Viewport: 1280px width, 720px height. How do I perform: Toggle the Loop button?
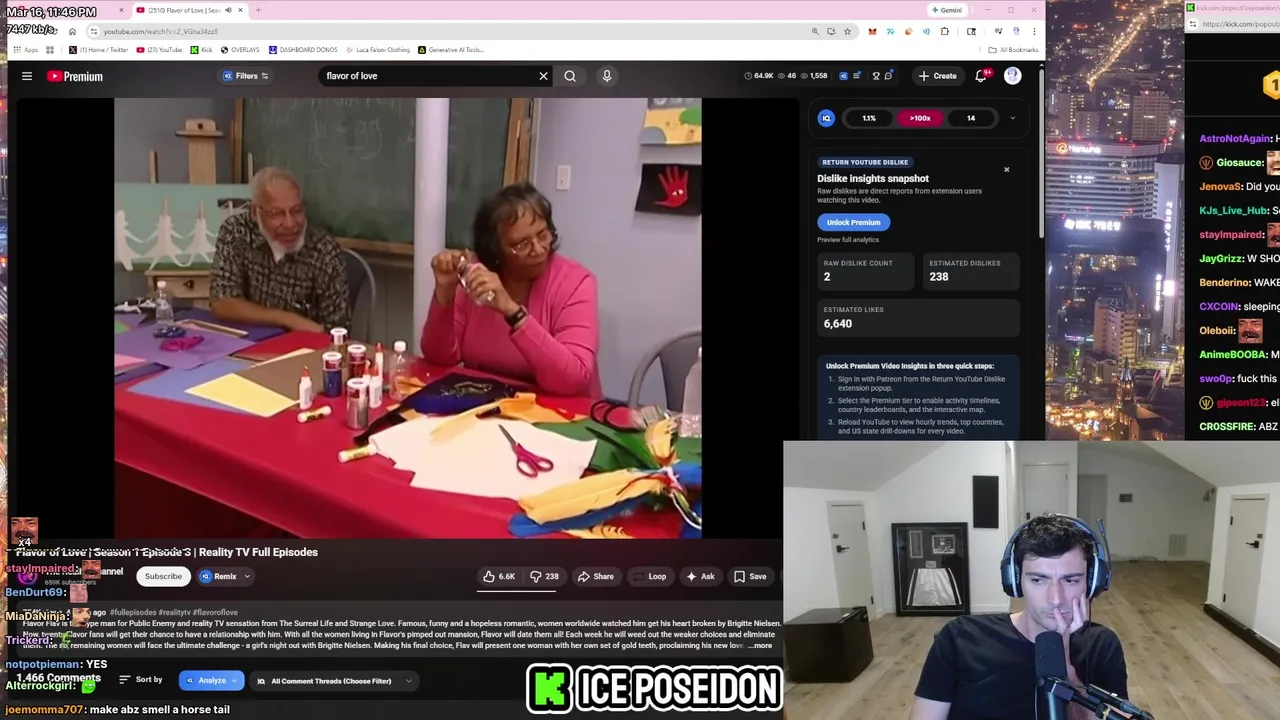click(x=650, y=576)
